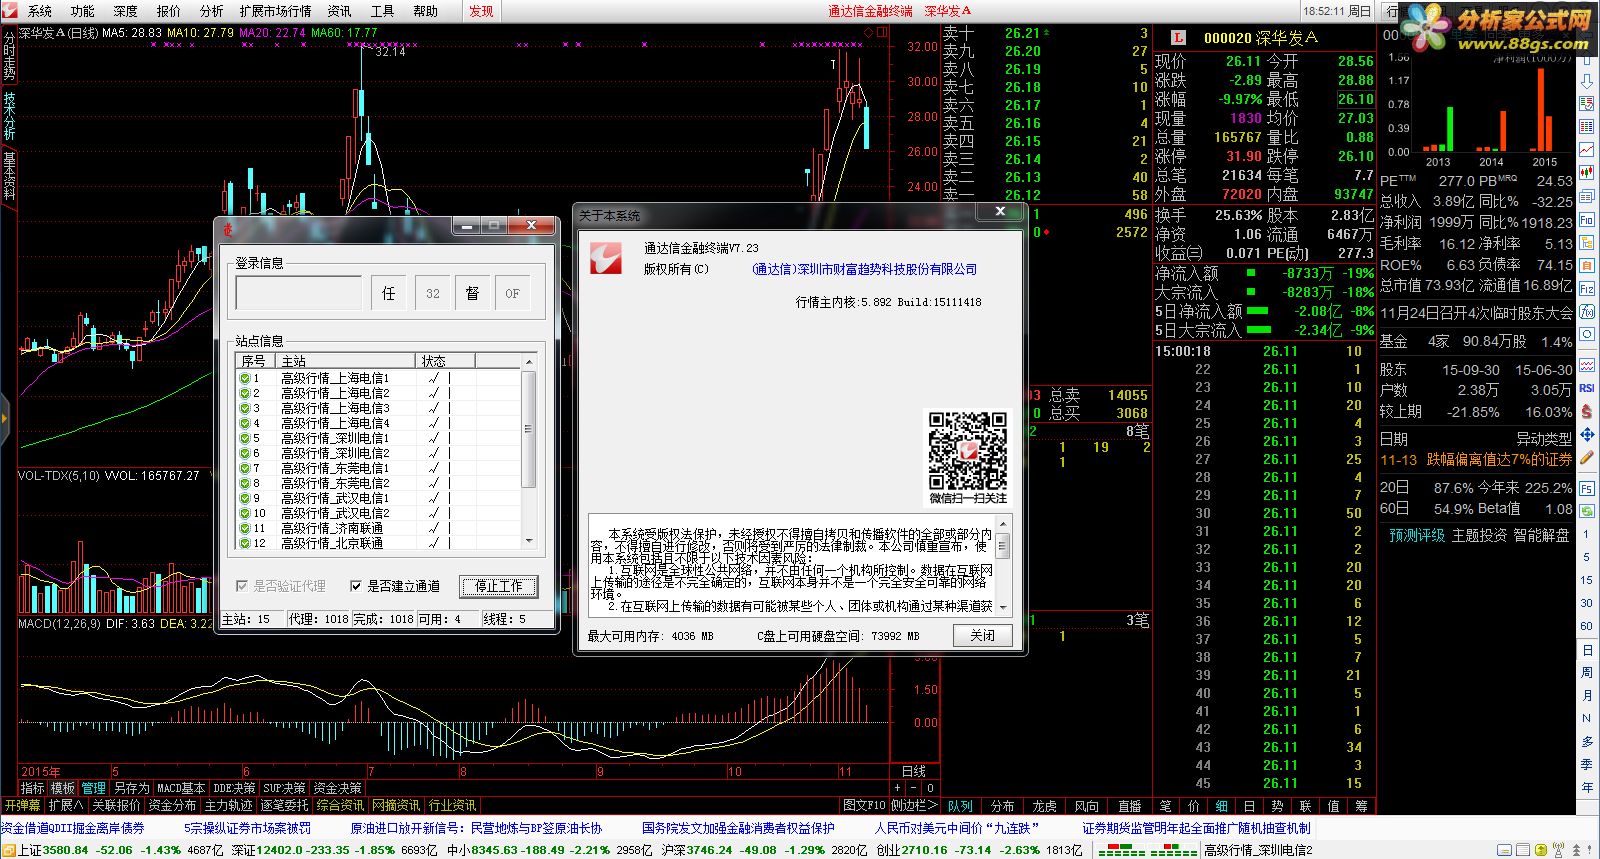Open the 综合资讯 tab
Viewport: 1600px width, 859px height.
[340, 805]
